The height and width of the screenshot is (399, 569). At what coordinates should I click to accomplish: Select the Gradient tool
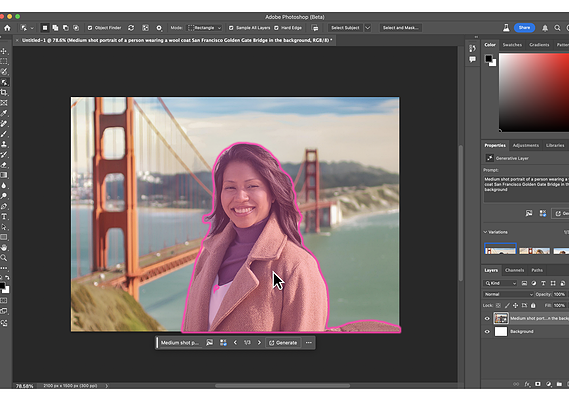click(x=4, y=175)
